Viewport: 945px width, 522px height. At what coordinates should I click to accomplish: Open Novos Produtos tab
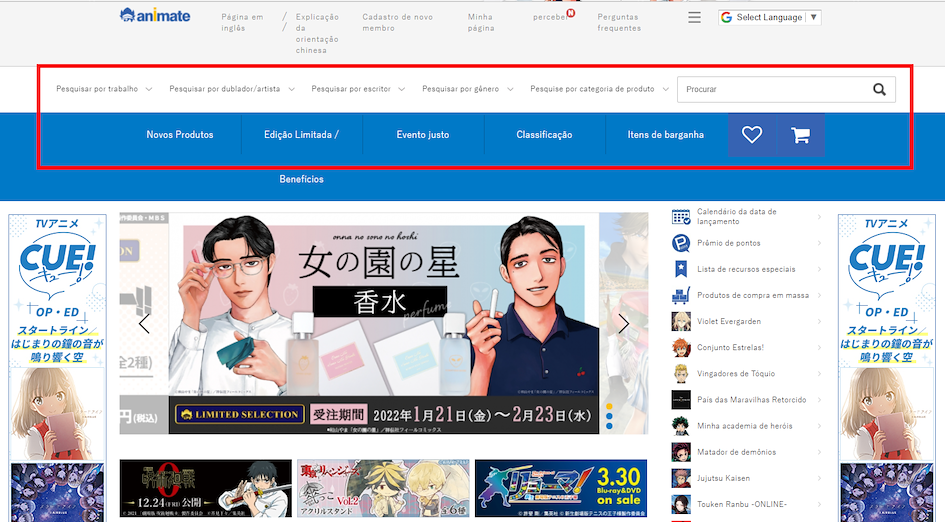(x=180, y=134)
